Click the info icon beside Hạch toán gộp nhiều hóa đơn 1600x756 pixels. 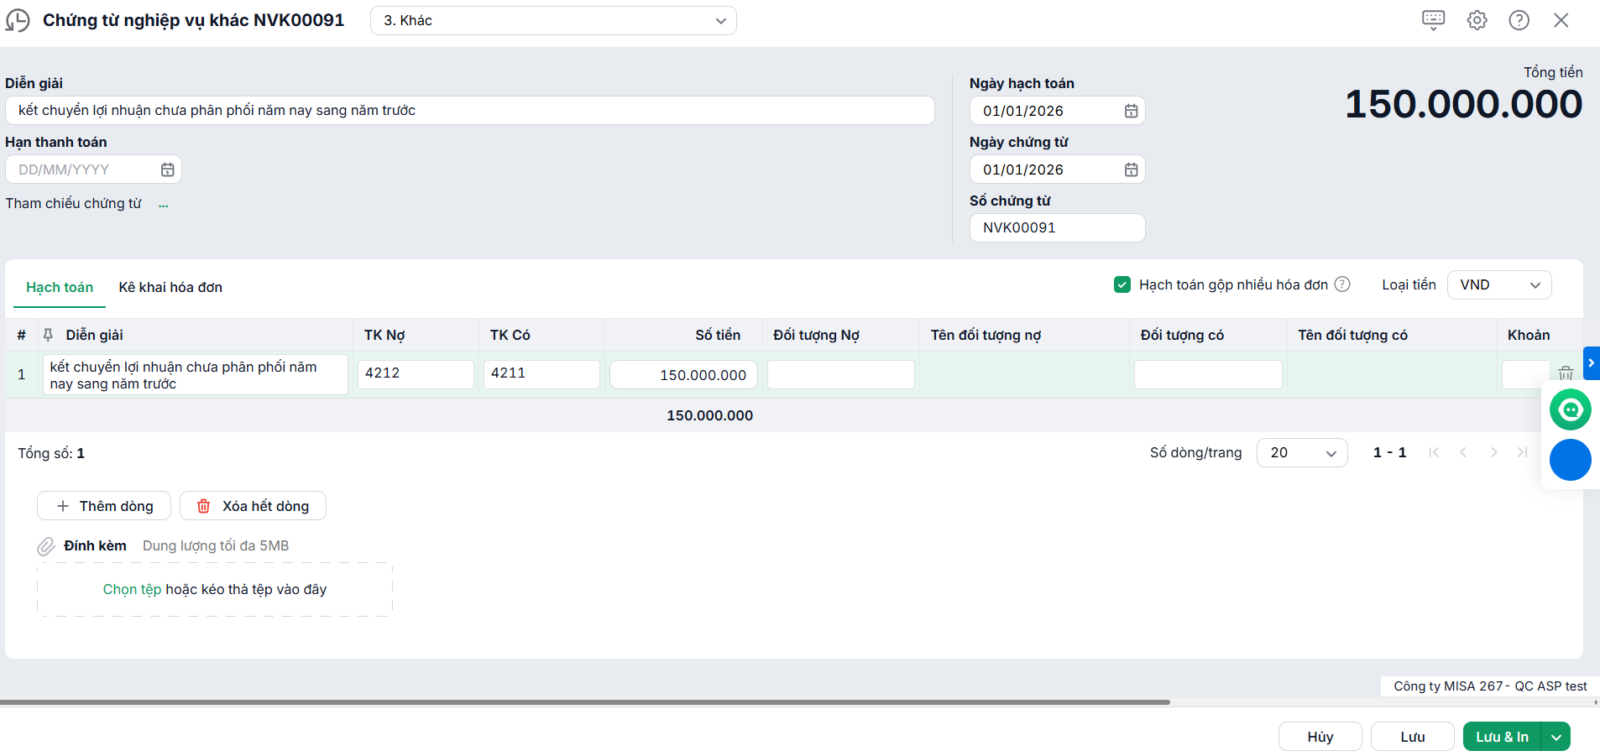[x=1343, y=284]
